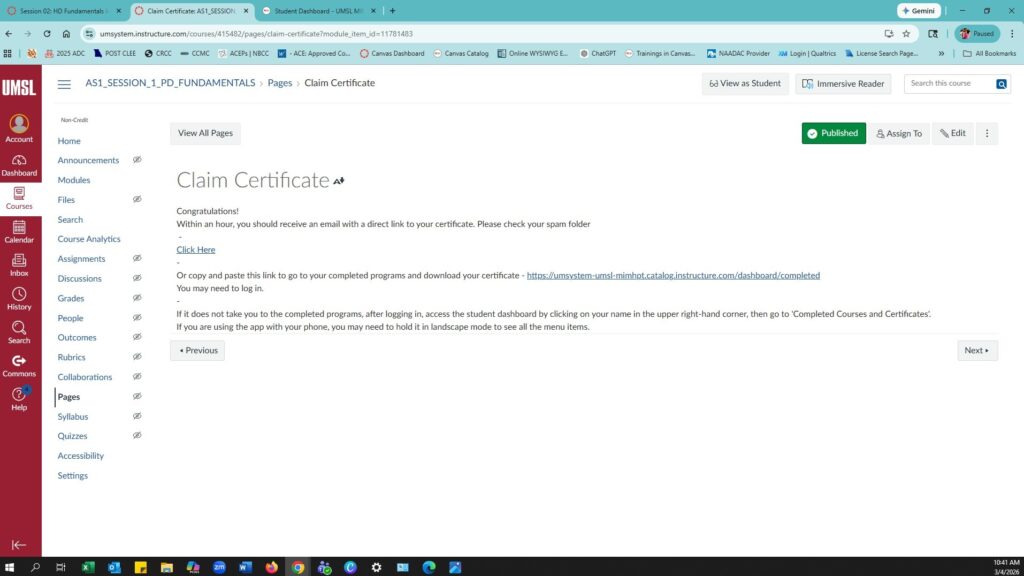Toggle the course navigation hamburger menu
This screenshot has height=576, width=1024.
64,84
